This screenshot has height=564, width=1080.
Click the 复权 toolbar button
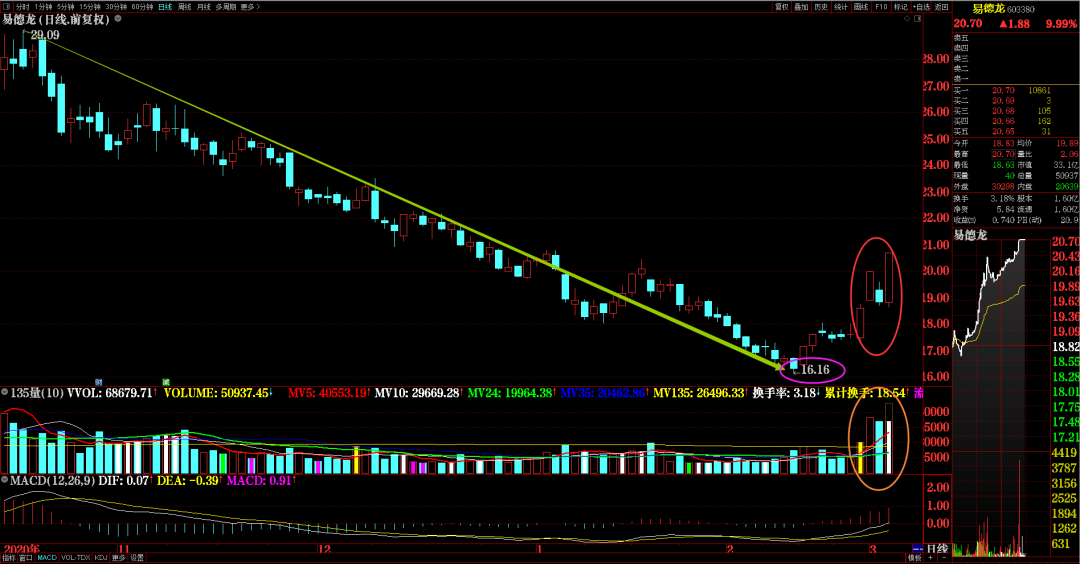782,6
